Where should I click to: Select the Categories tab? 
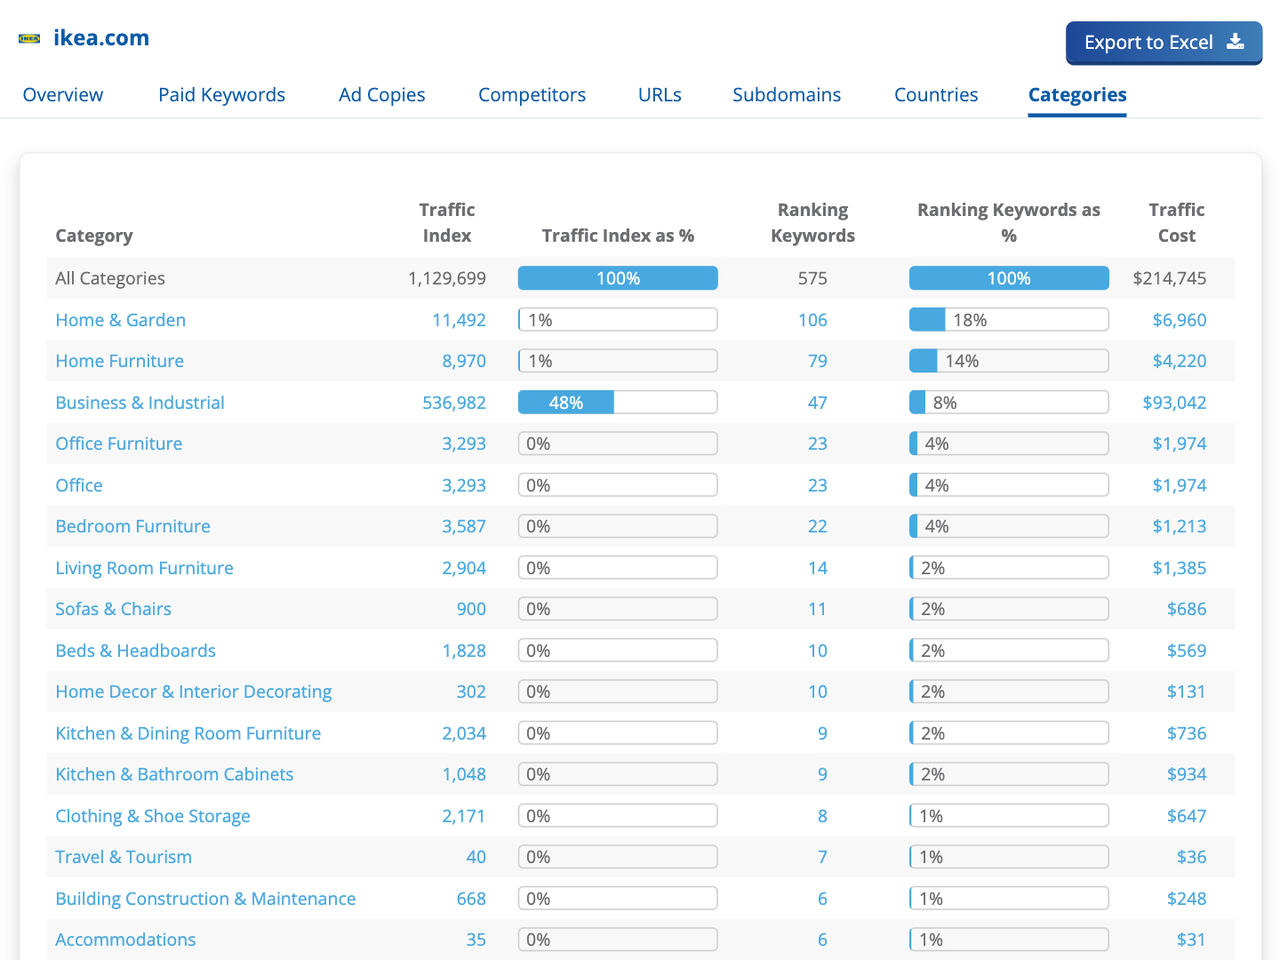click(x=1077, y=95)
